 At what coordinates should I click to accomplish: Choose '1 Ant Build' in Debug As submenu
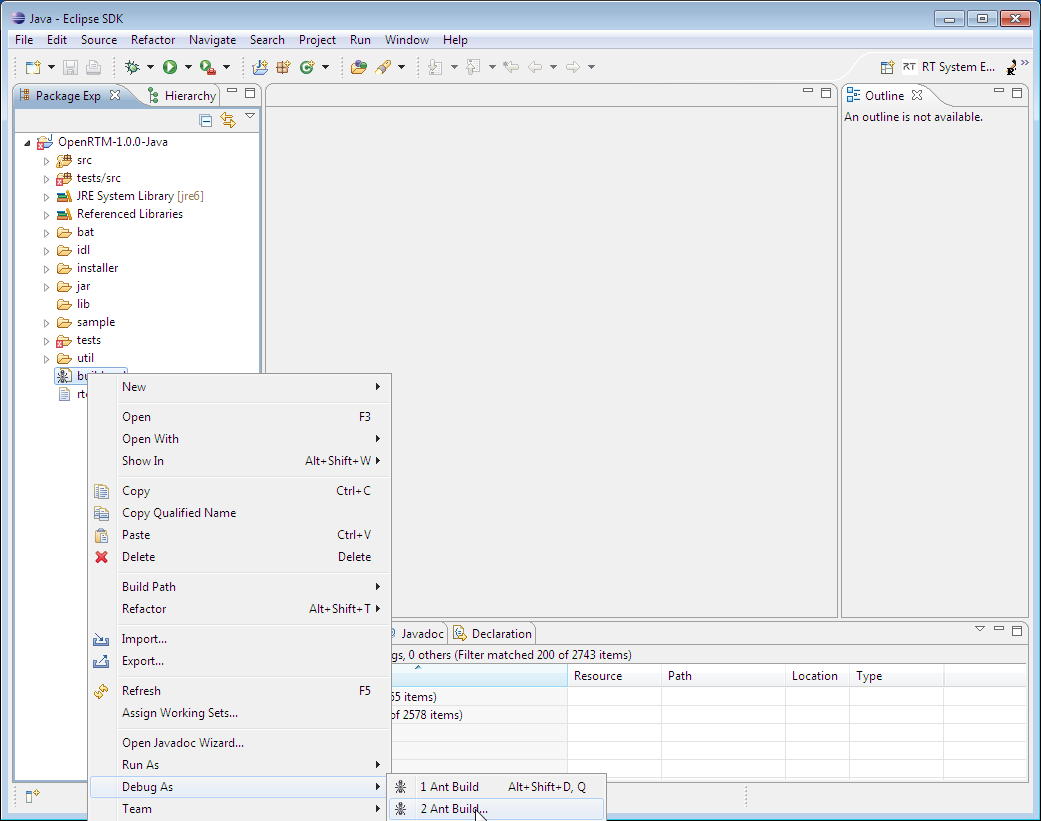[497, 787]
